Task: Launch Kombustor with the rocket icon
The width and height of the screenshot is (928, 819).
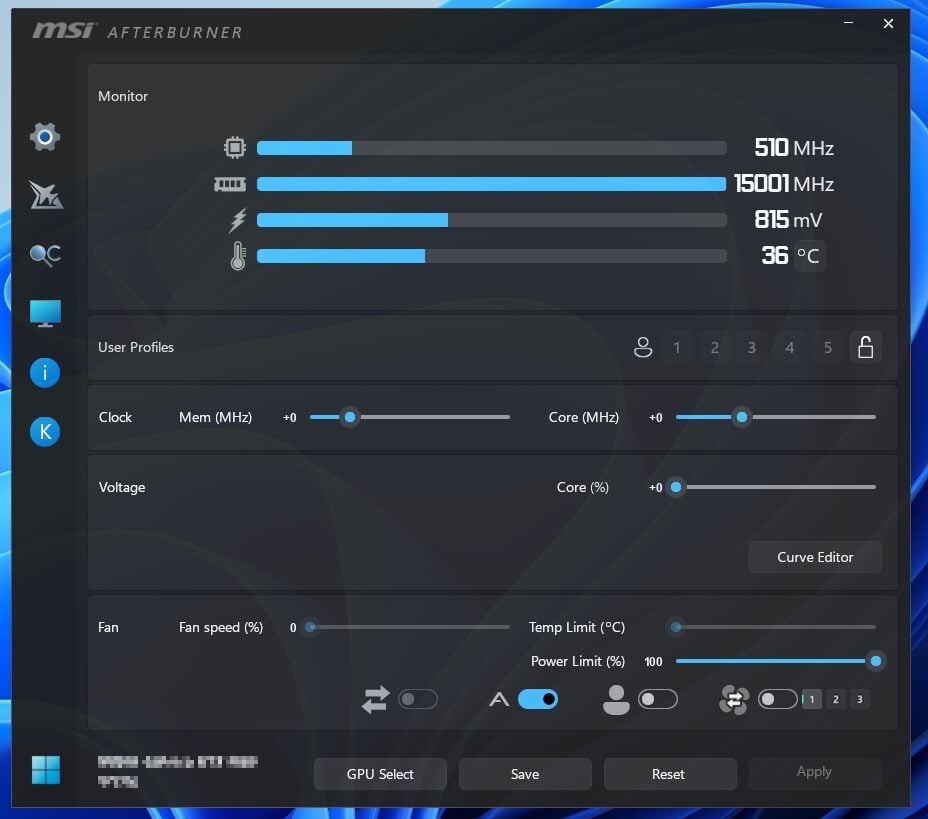Action: 44,195
